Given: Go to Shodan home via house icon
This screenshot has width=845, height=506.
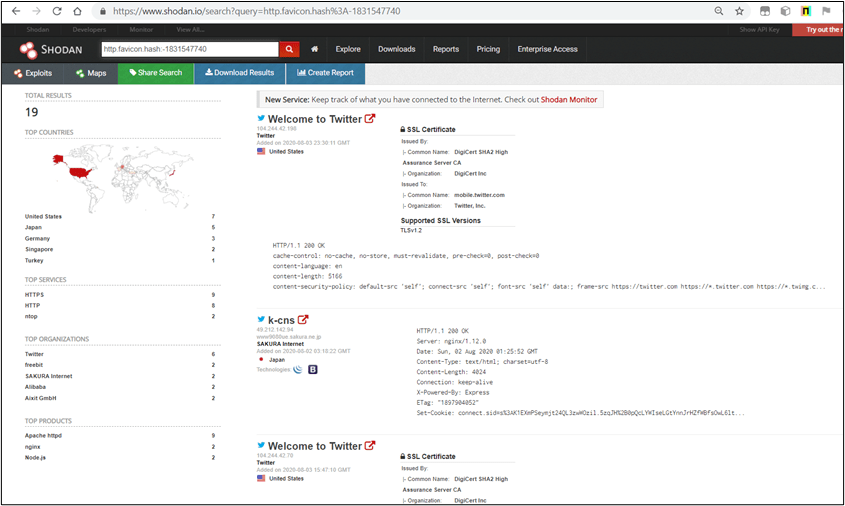Looking at the screenshot, I should (x=314, y=49).
